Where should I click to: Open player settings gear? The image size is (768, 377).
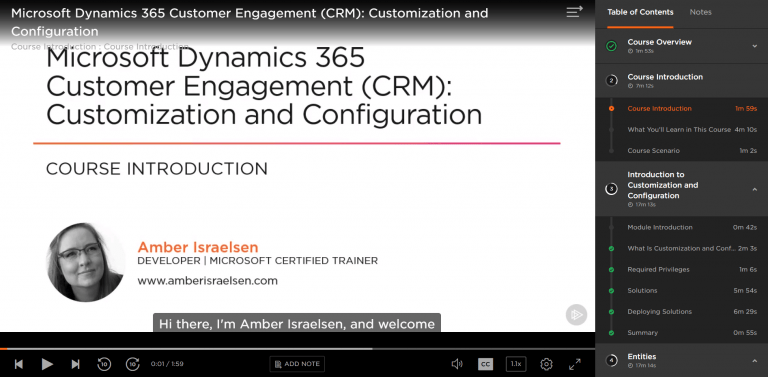[x=546, y=364]
